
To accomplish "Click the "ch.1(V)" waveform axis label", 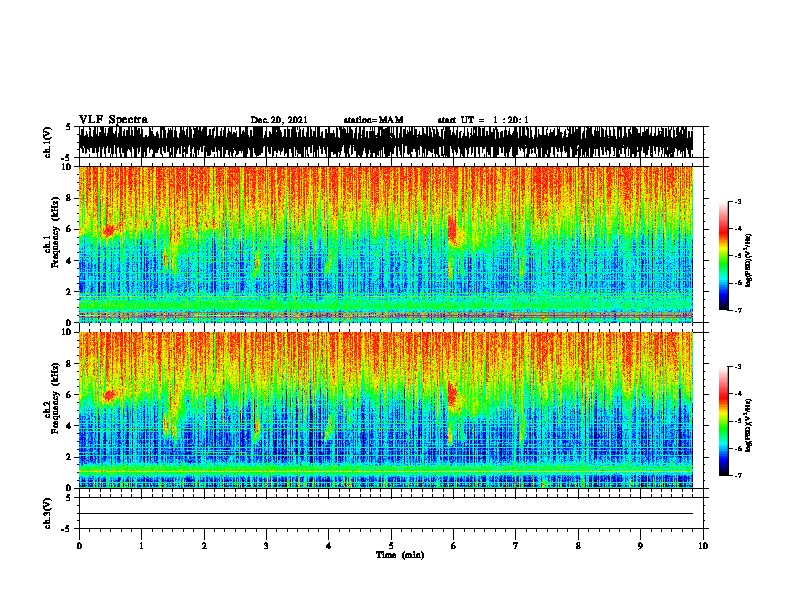I will (x=47, y=142).
